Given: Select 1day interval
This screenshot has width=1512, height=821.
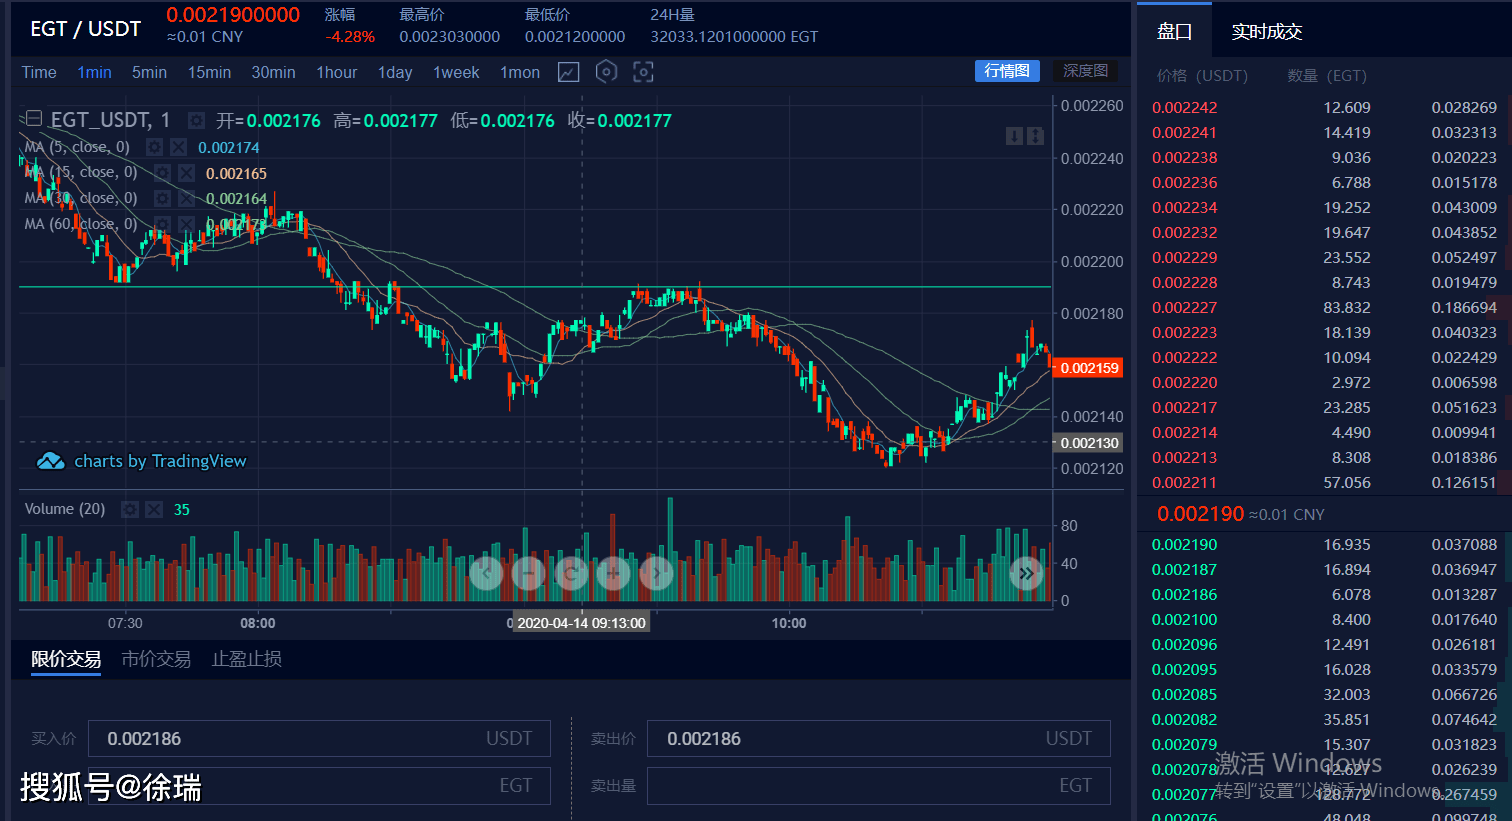Looking at the screenshot, I should [x=395, y=72].
